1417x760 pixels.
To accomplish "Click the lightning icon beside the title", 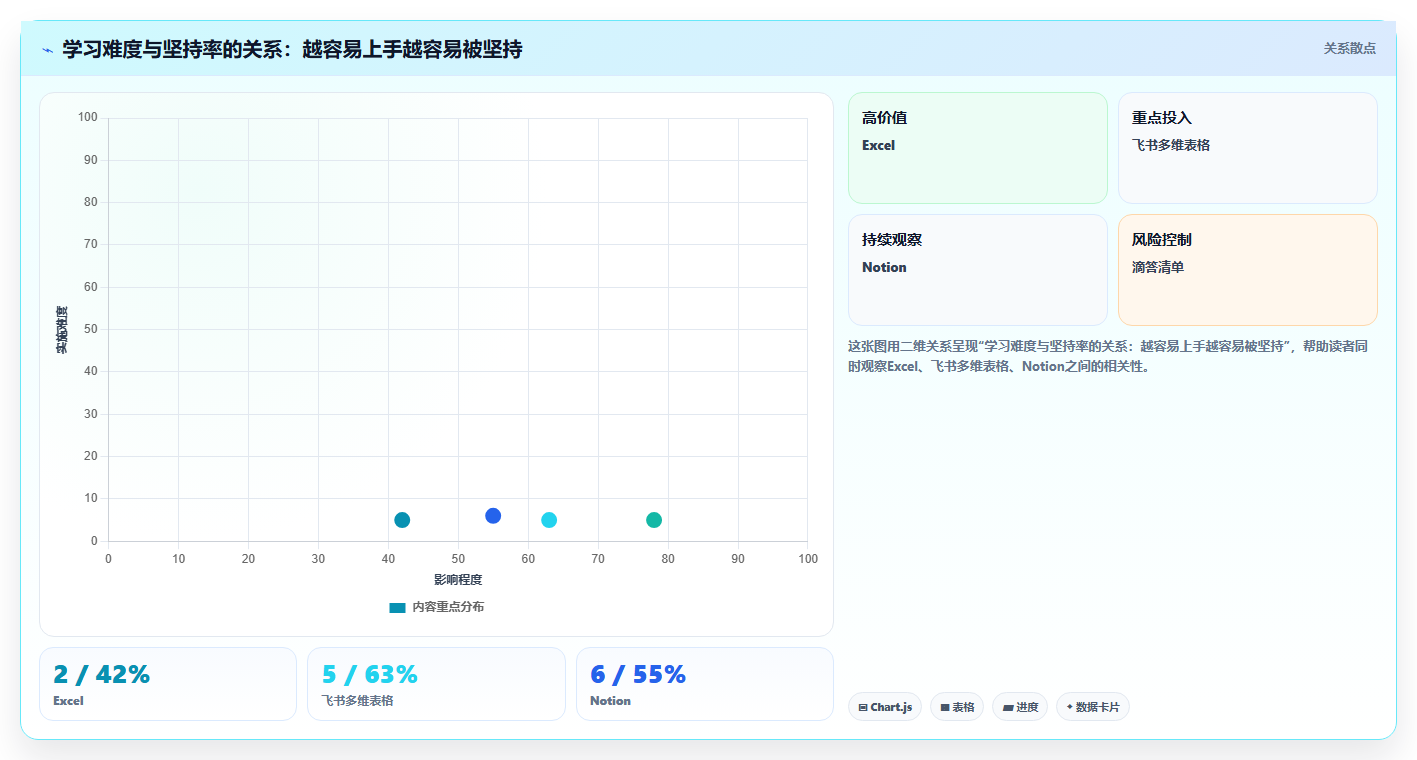I will coord(47,50).
